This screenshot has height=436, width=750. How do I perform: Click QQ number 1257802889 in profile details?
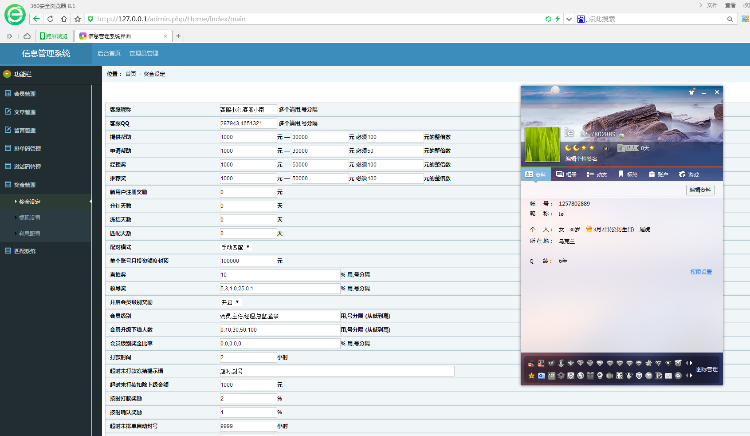pos(574,204)
